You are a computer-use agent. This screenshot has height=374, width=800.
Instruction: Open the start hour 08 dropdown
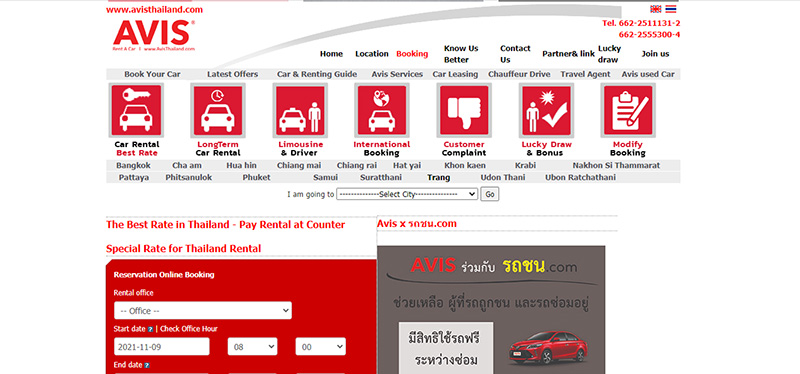pos(253,346)
